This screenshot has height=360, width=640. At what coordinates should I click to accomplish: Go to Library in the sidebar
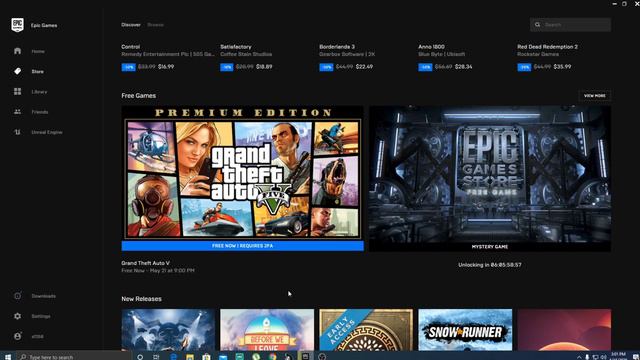39,91
